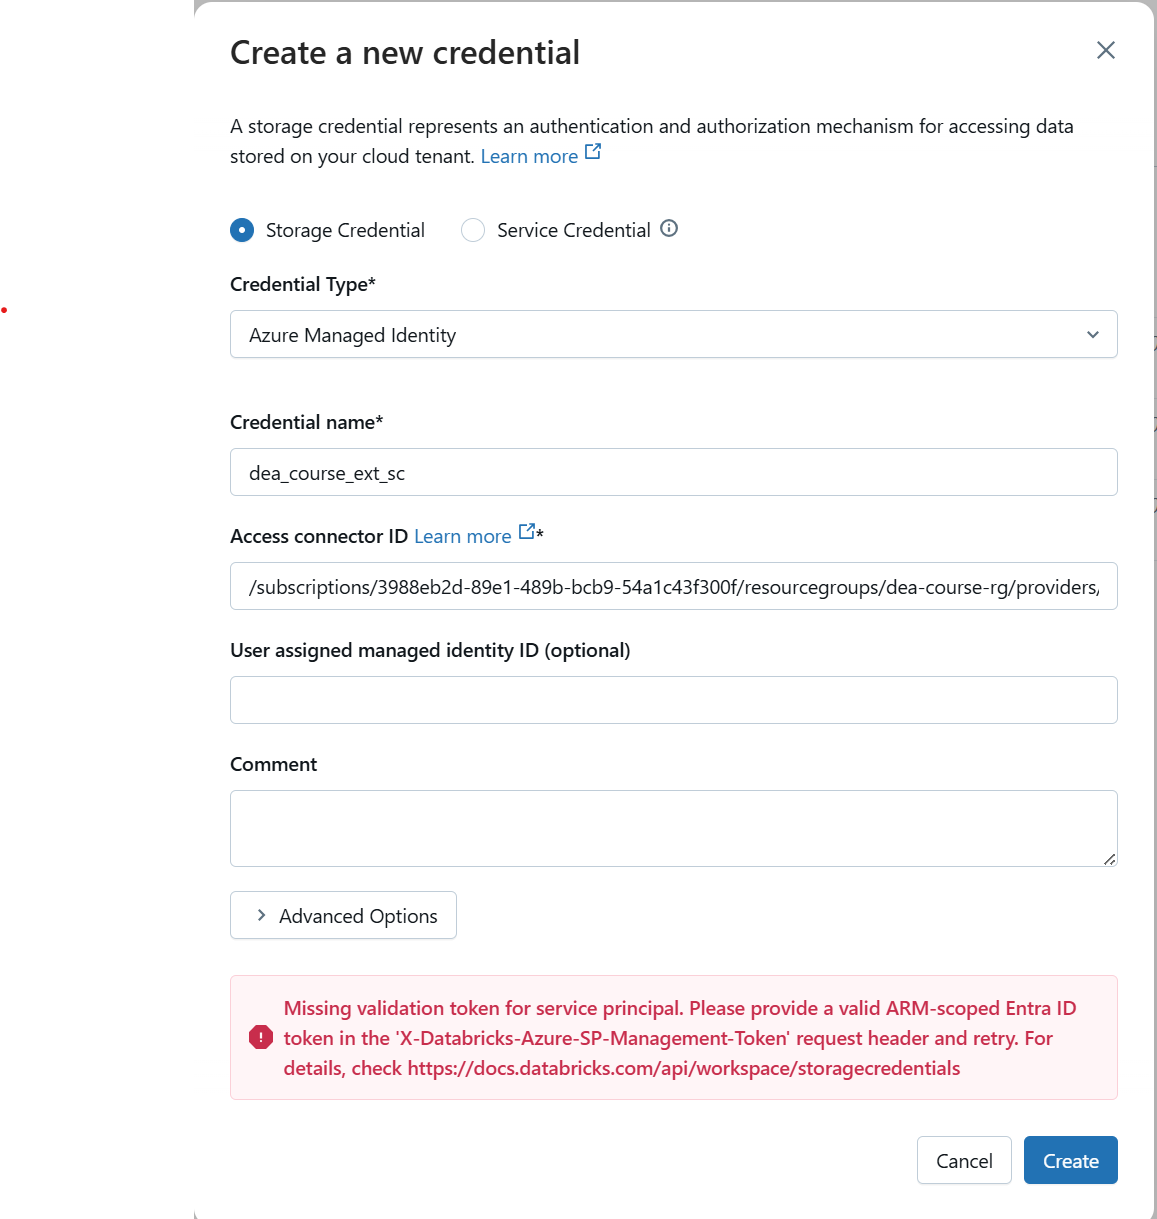Click the Cancel button
The height and width of the screenshot is (1219, 1157).
pyautogui.click(x=963, y=1160)
